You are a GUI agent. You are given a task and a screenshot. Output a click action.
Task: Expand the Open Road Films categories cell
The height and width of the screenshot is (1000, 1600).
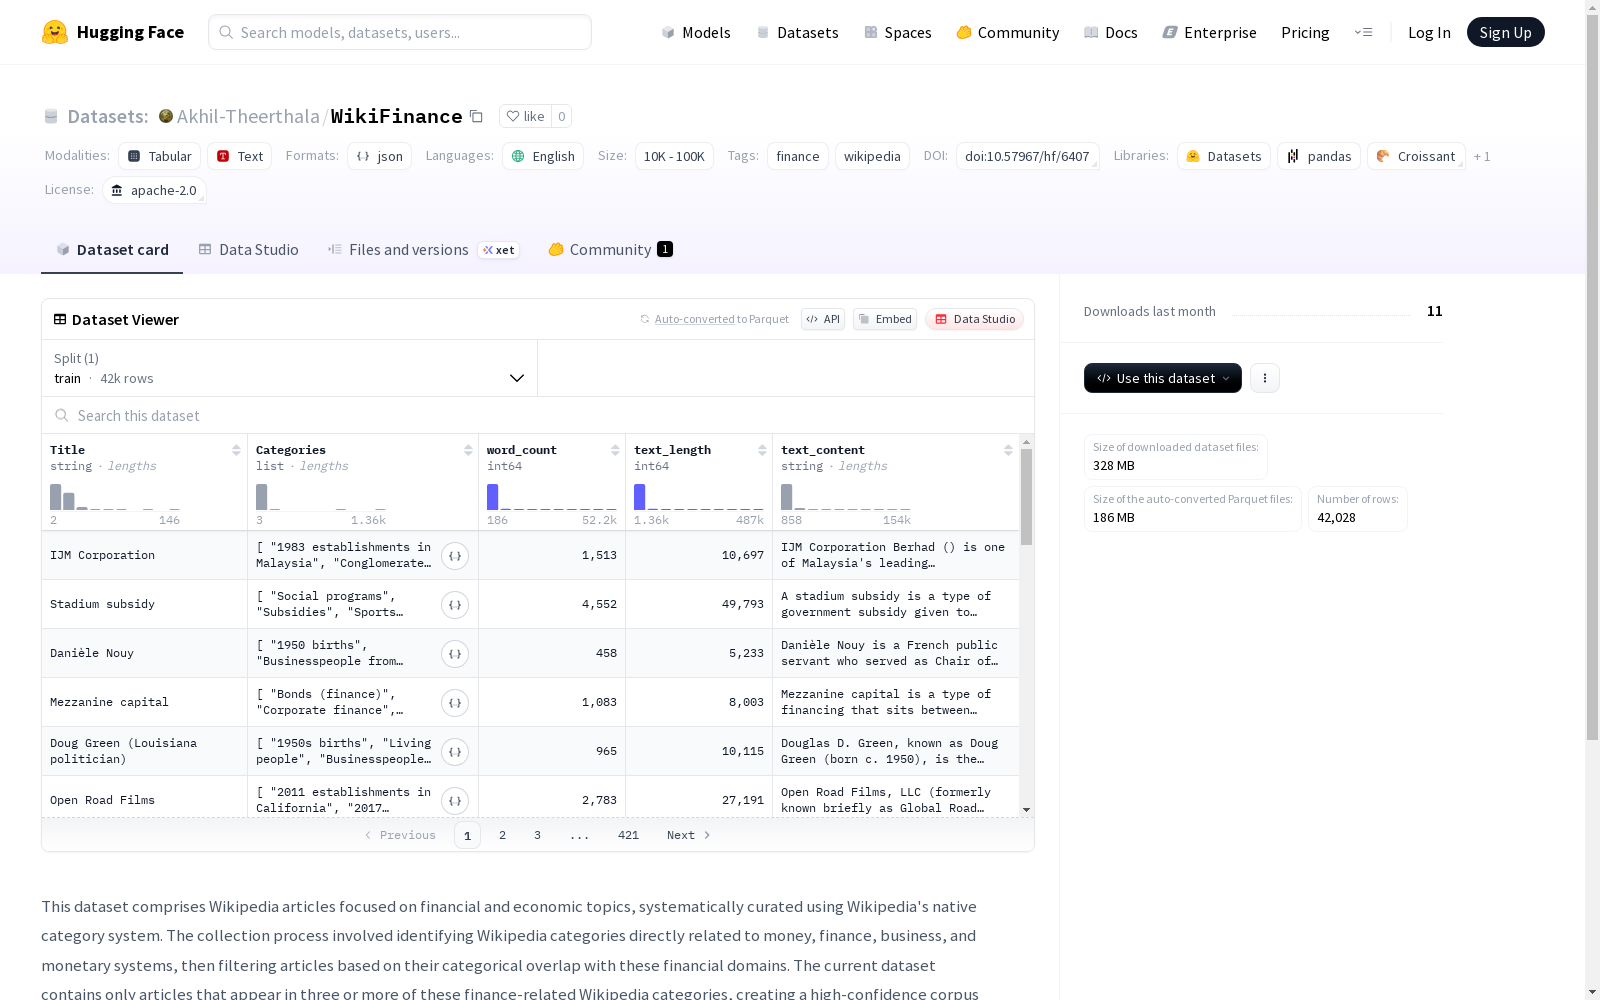455,801
